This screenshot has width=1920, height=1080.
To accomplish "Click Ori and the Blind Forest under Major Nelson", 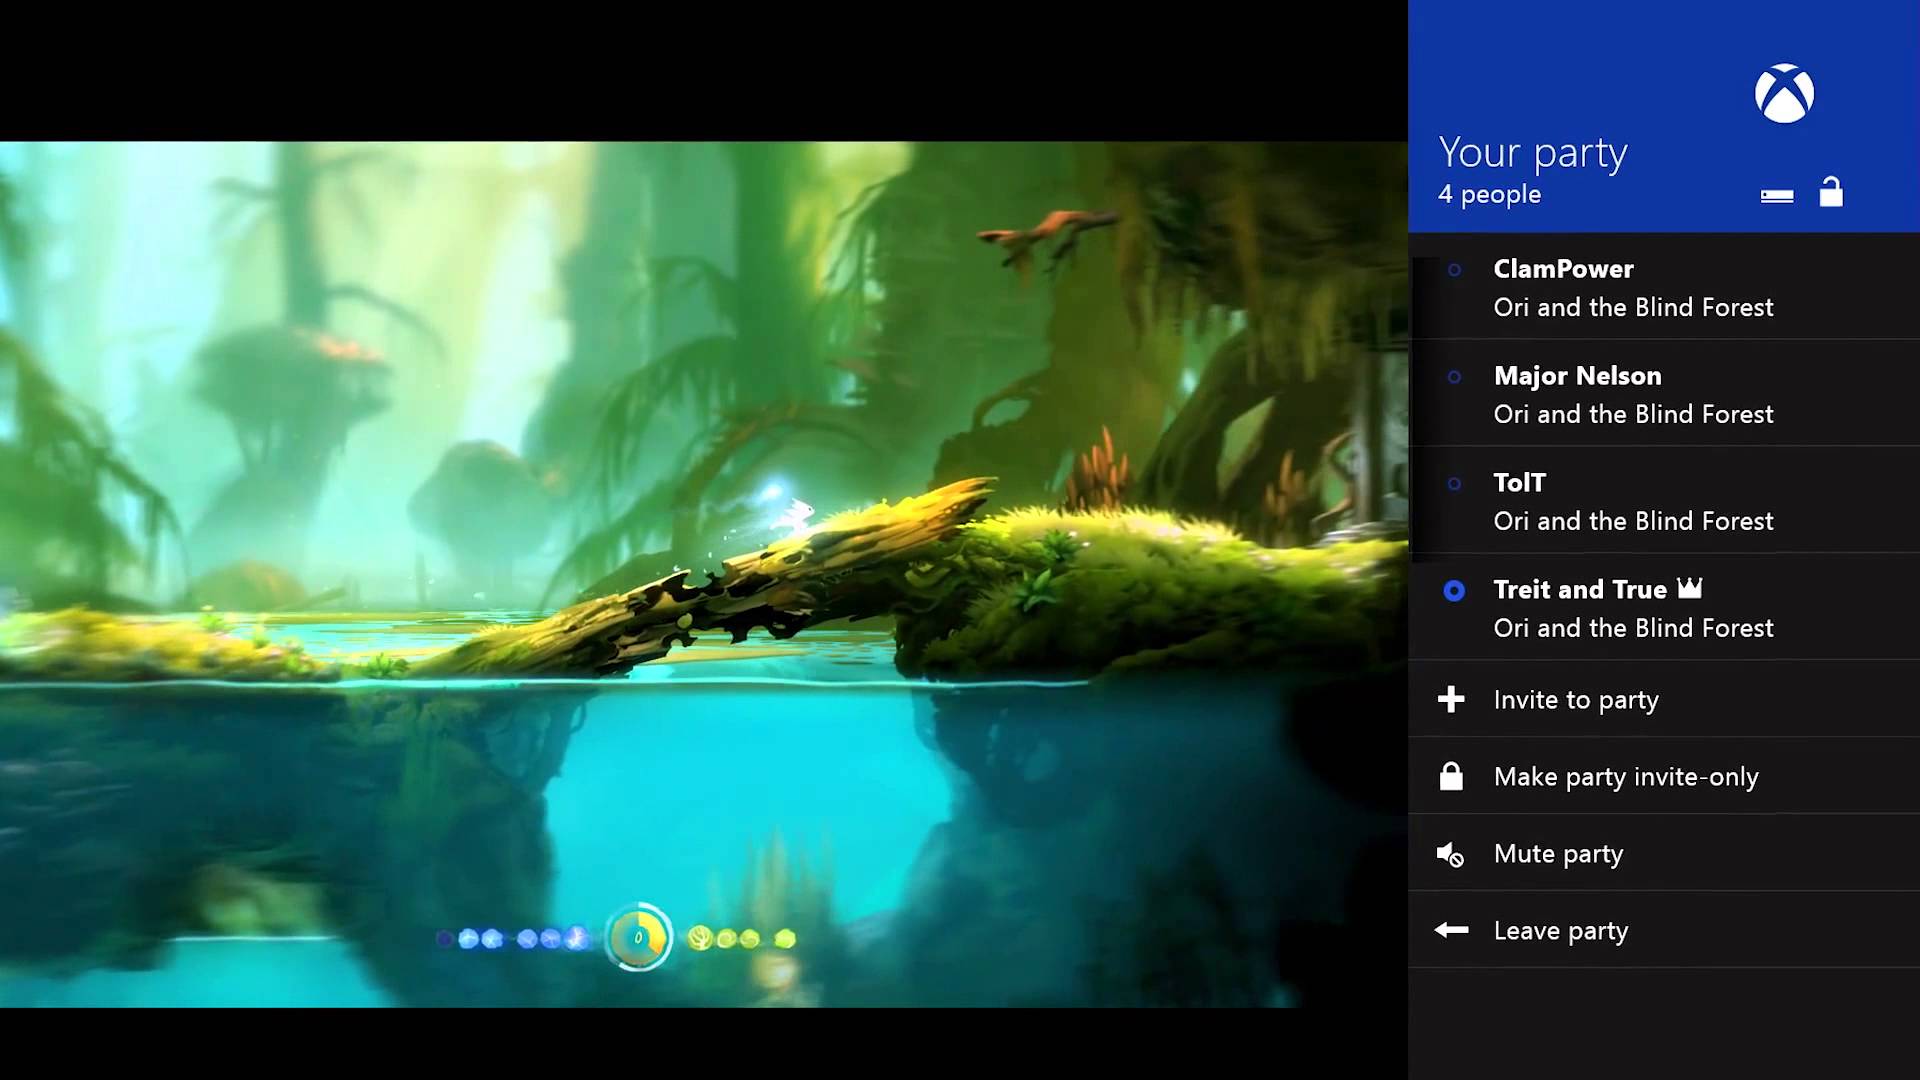I will pos(1633,414).
